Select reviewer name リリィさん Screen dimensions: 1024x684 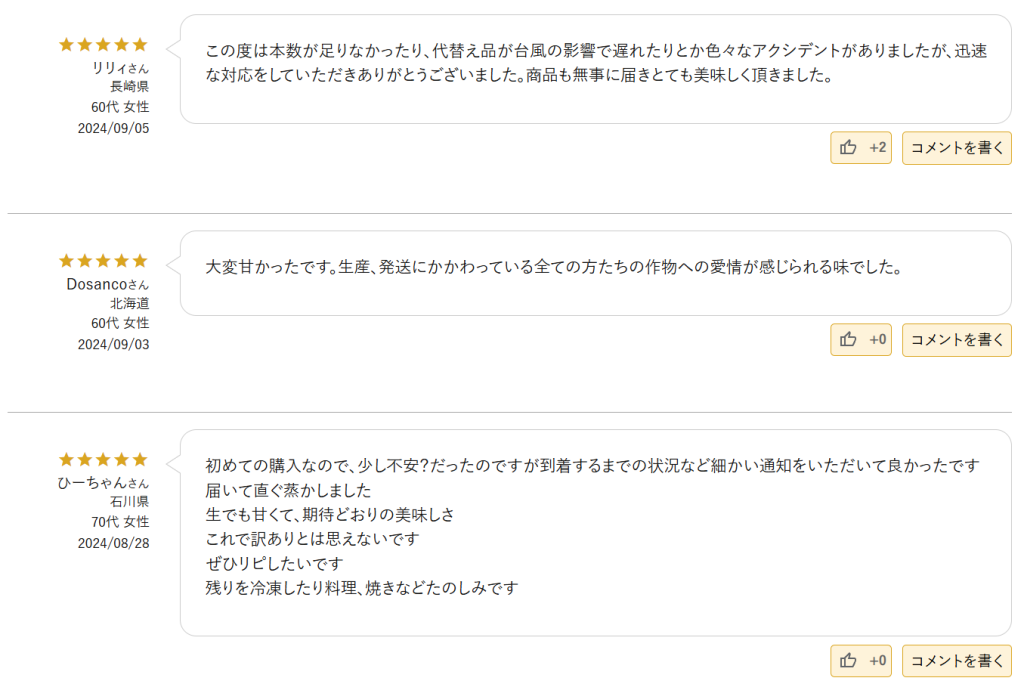tap(120, 68)
